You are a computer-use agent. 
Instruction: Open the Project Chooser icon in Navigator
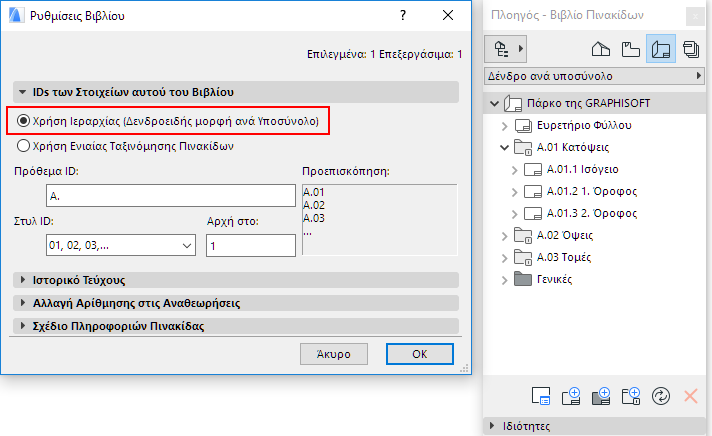tap(501, 49)
